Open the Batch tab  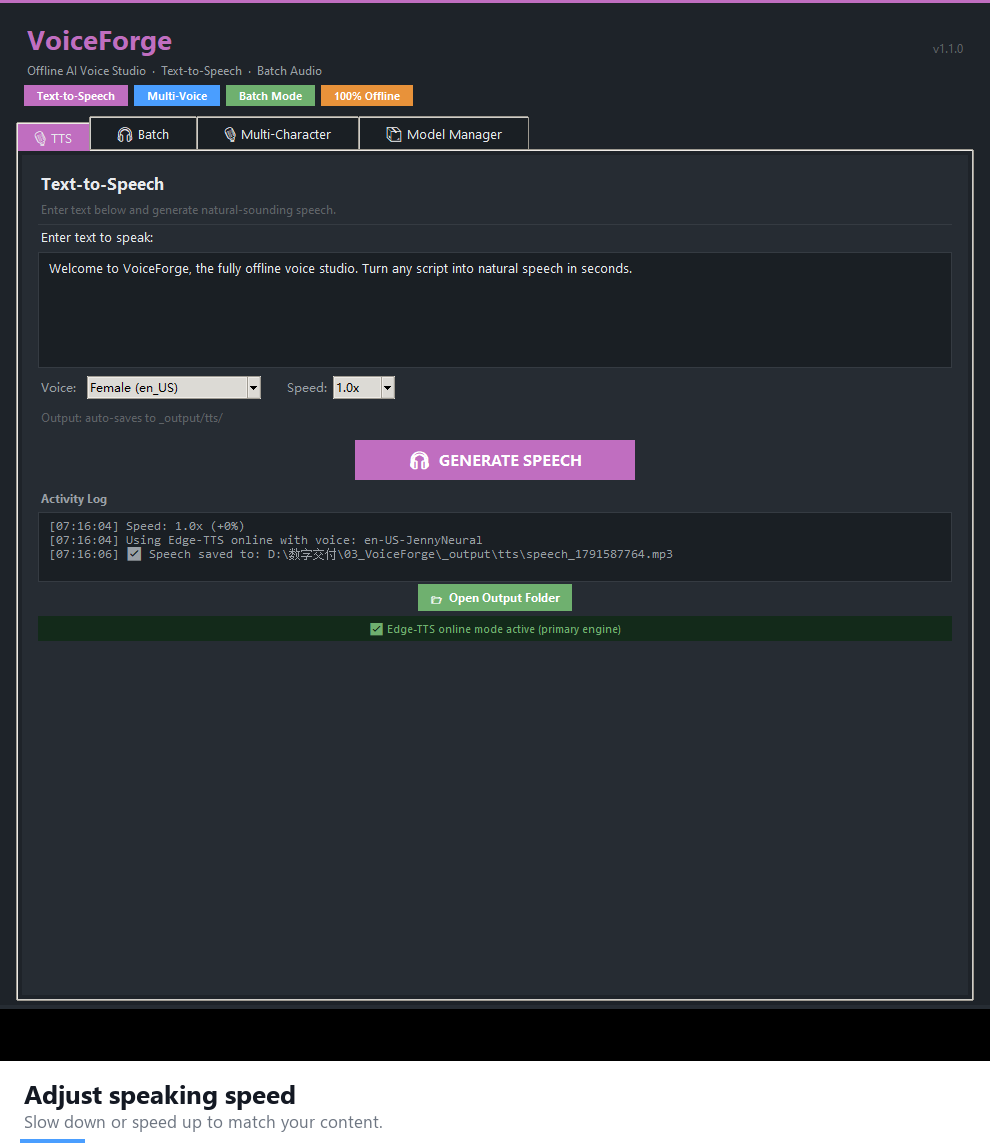tap(144, 134)
